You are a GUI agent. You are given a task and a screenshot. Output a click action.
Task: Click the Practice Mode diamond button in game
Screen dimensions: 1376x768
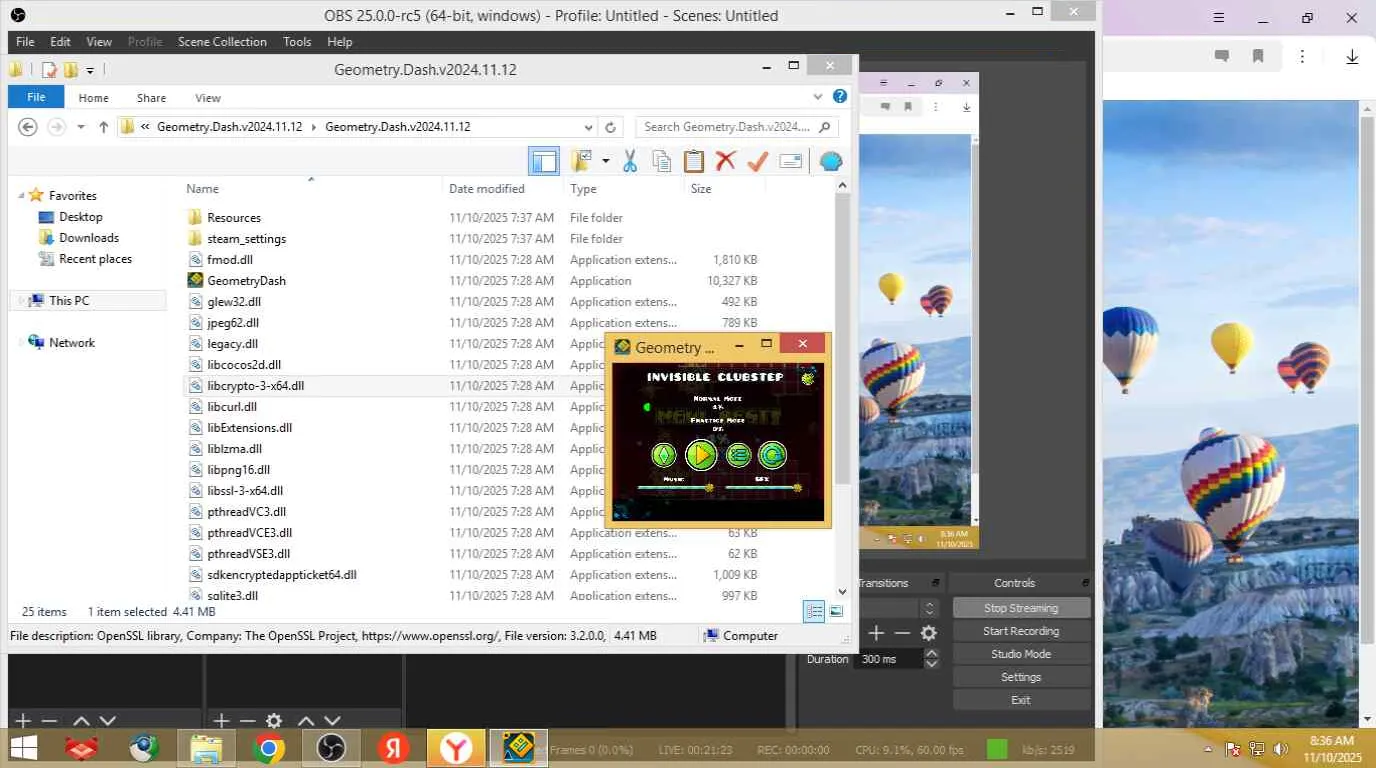pos(664,456)
